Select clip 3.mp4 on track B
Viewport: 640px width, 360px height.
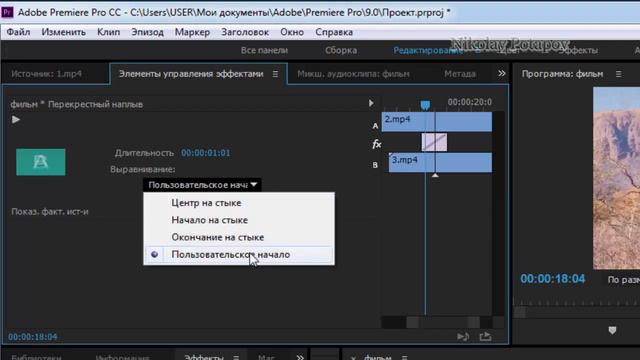[440, 162]
